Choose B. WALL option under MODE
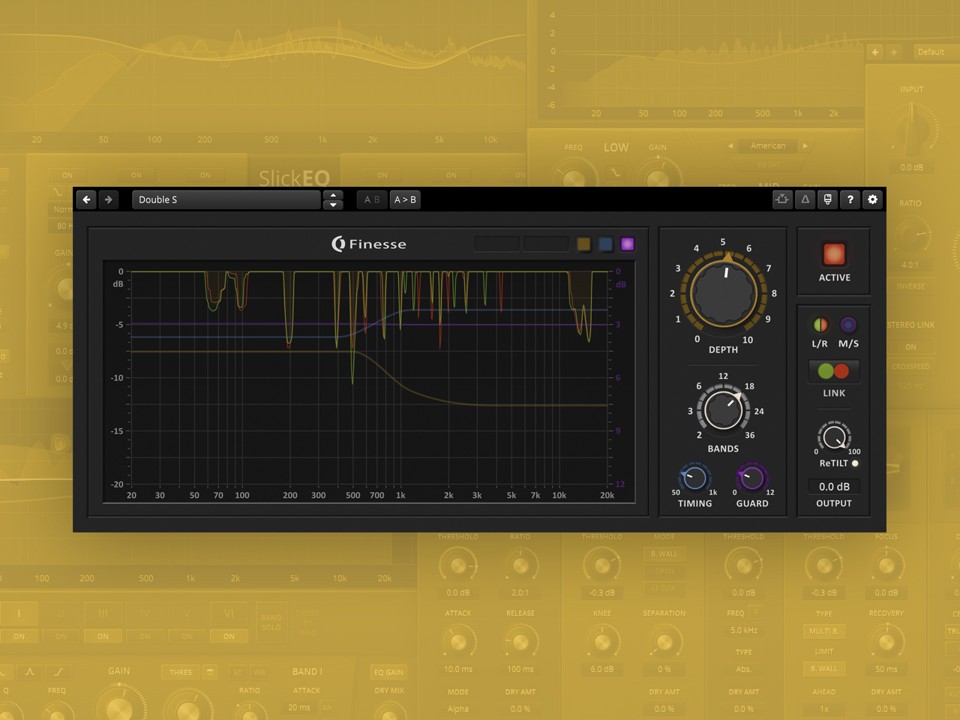Viewport: 960px width, 720px height. [664, 554]
